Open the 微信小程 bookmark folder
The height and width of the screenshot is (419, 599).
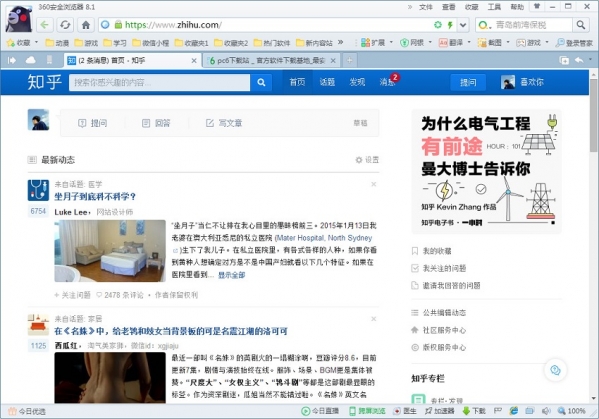pyautogui.click(x=151, y=43)
